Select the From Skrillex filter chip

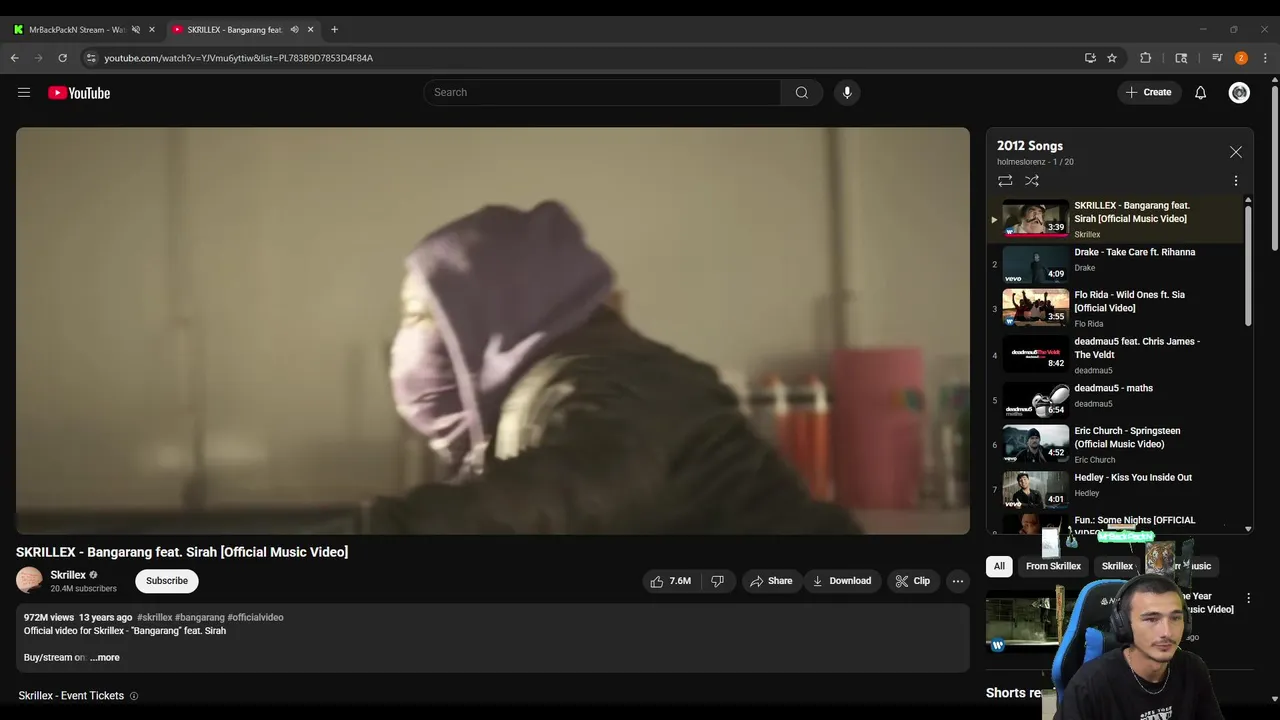[x=1053, y=566]
